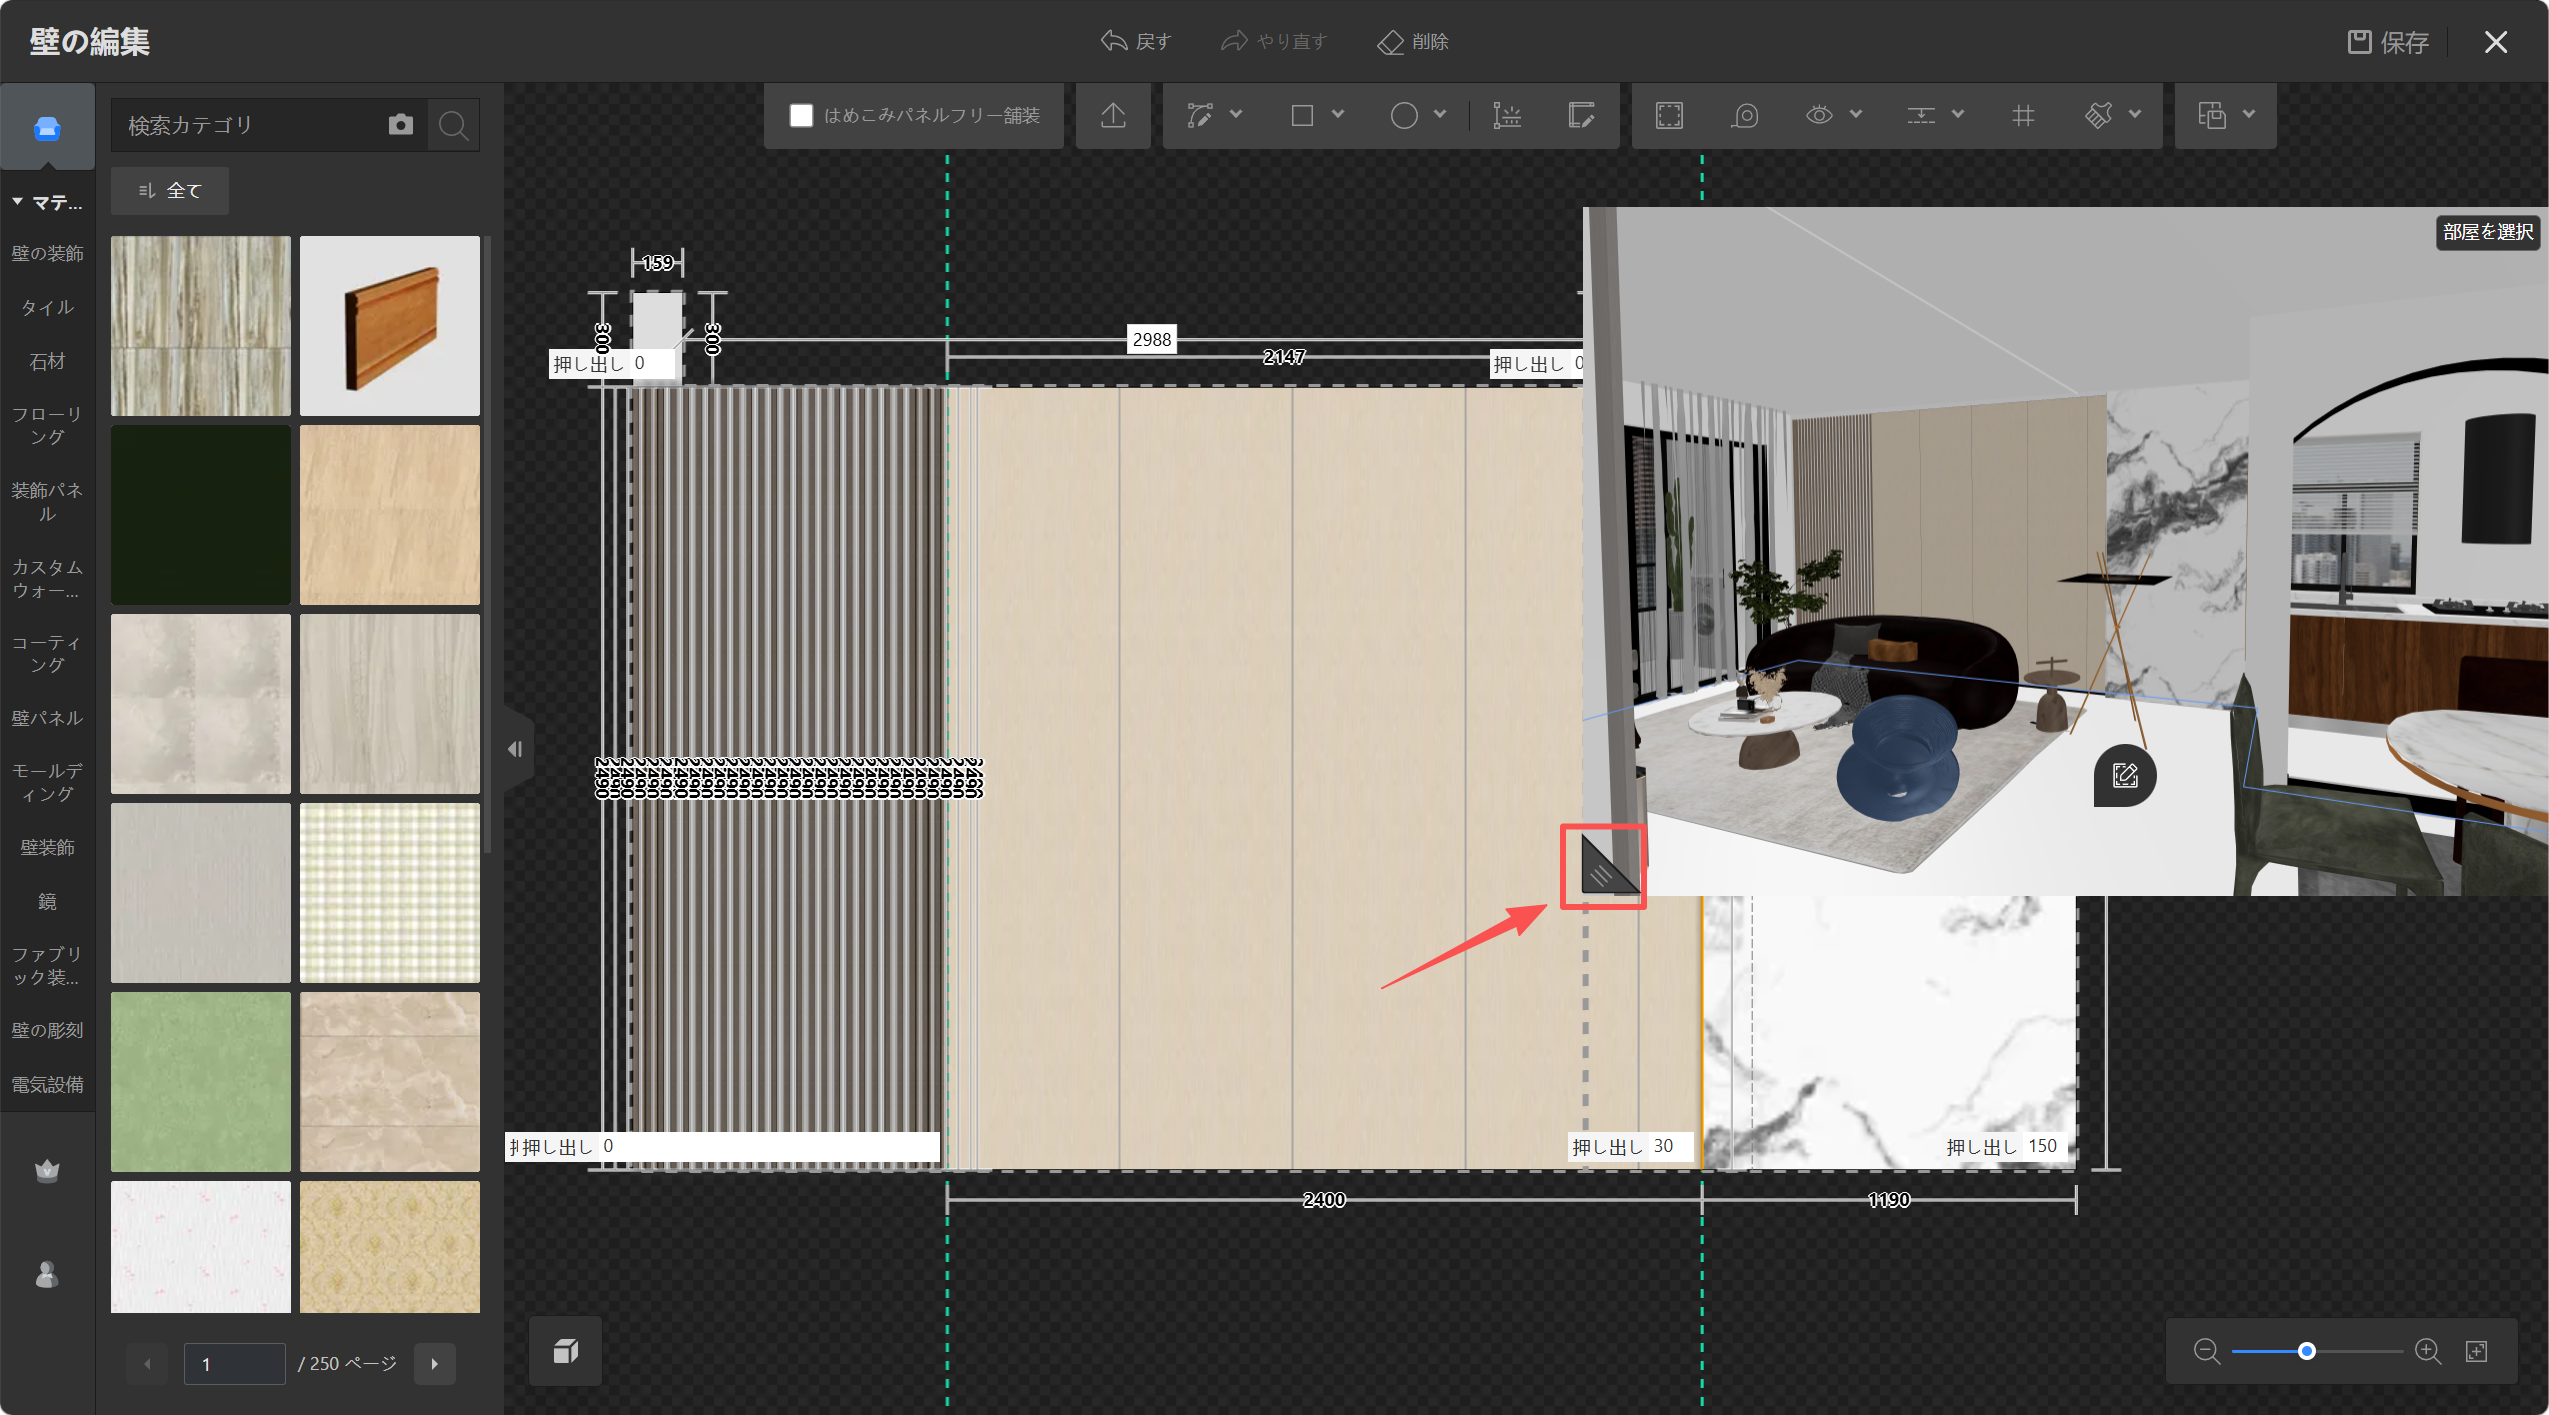
Task: Toggle the grid hash icon
Action: coord(2023,116)
